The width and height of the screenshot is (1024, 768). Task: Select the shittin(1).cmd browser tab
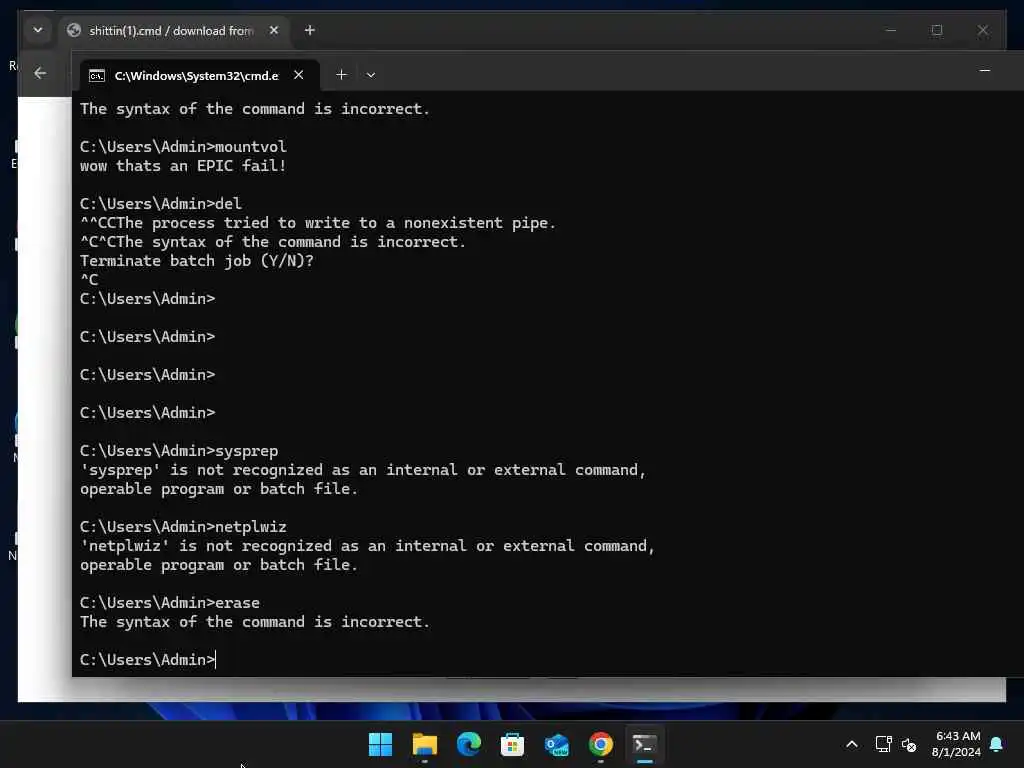pyautogui.click(x=174, y=31)
